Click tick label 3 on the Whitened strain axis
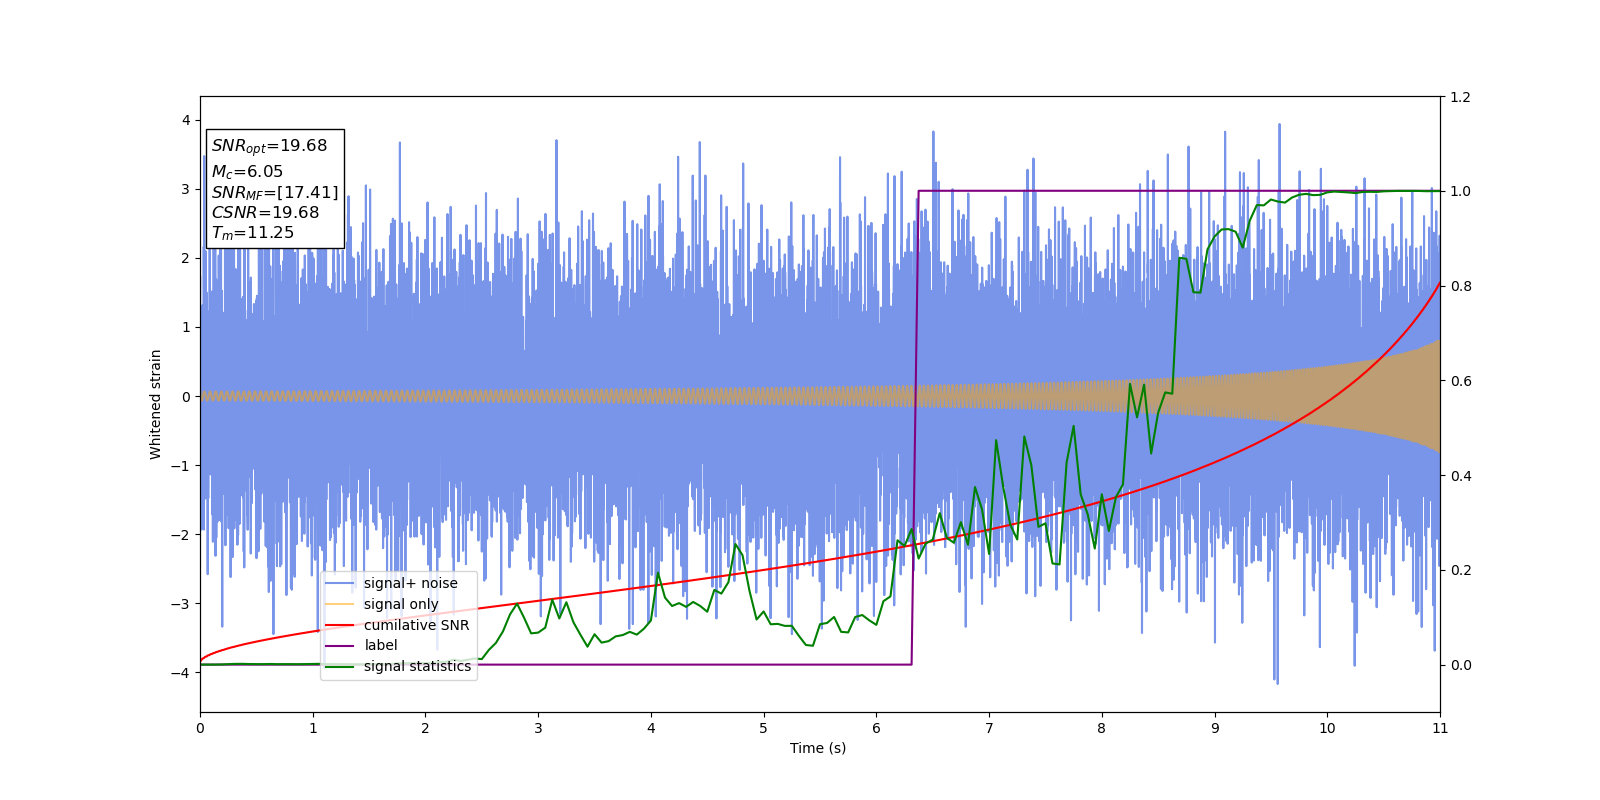Image resolution: width=1600 pixels, height=800 pixels. pos(186,190)
